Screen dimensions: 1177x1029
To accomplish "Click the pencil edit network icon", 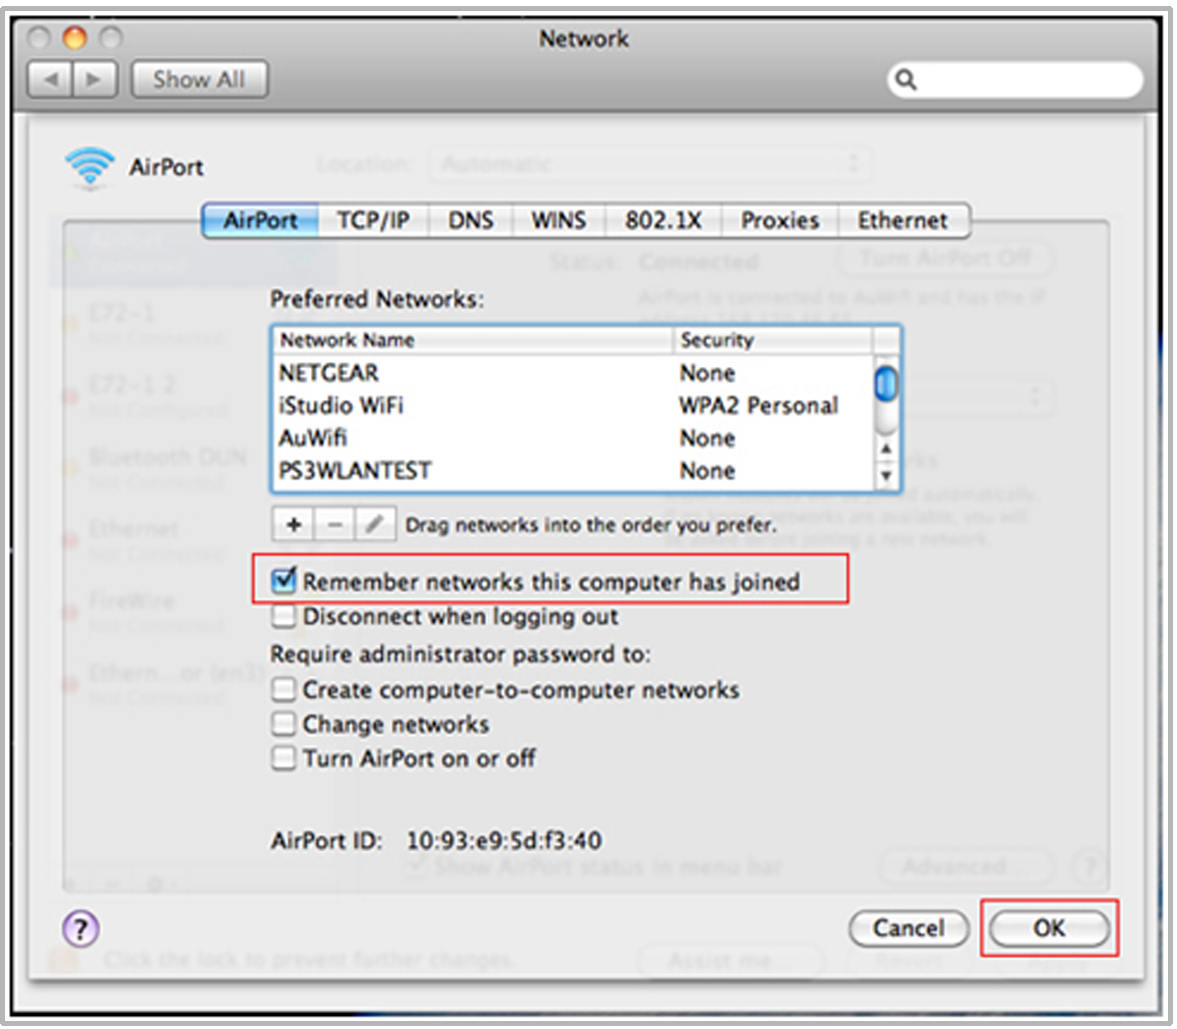I will (x=374, y=524).
